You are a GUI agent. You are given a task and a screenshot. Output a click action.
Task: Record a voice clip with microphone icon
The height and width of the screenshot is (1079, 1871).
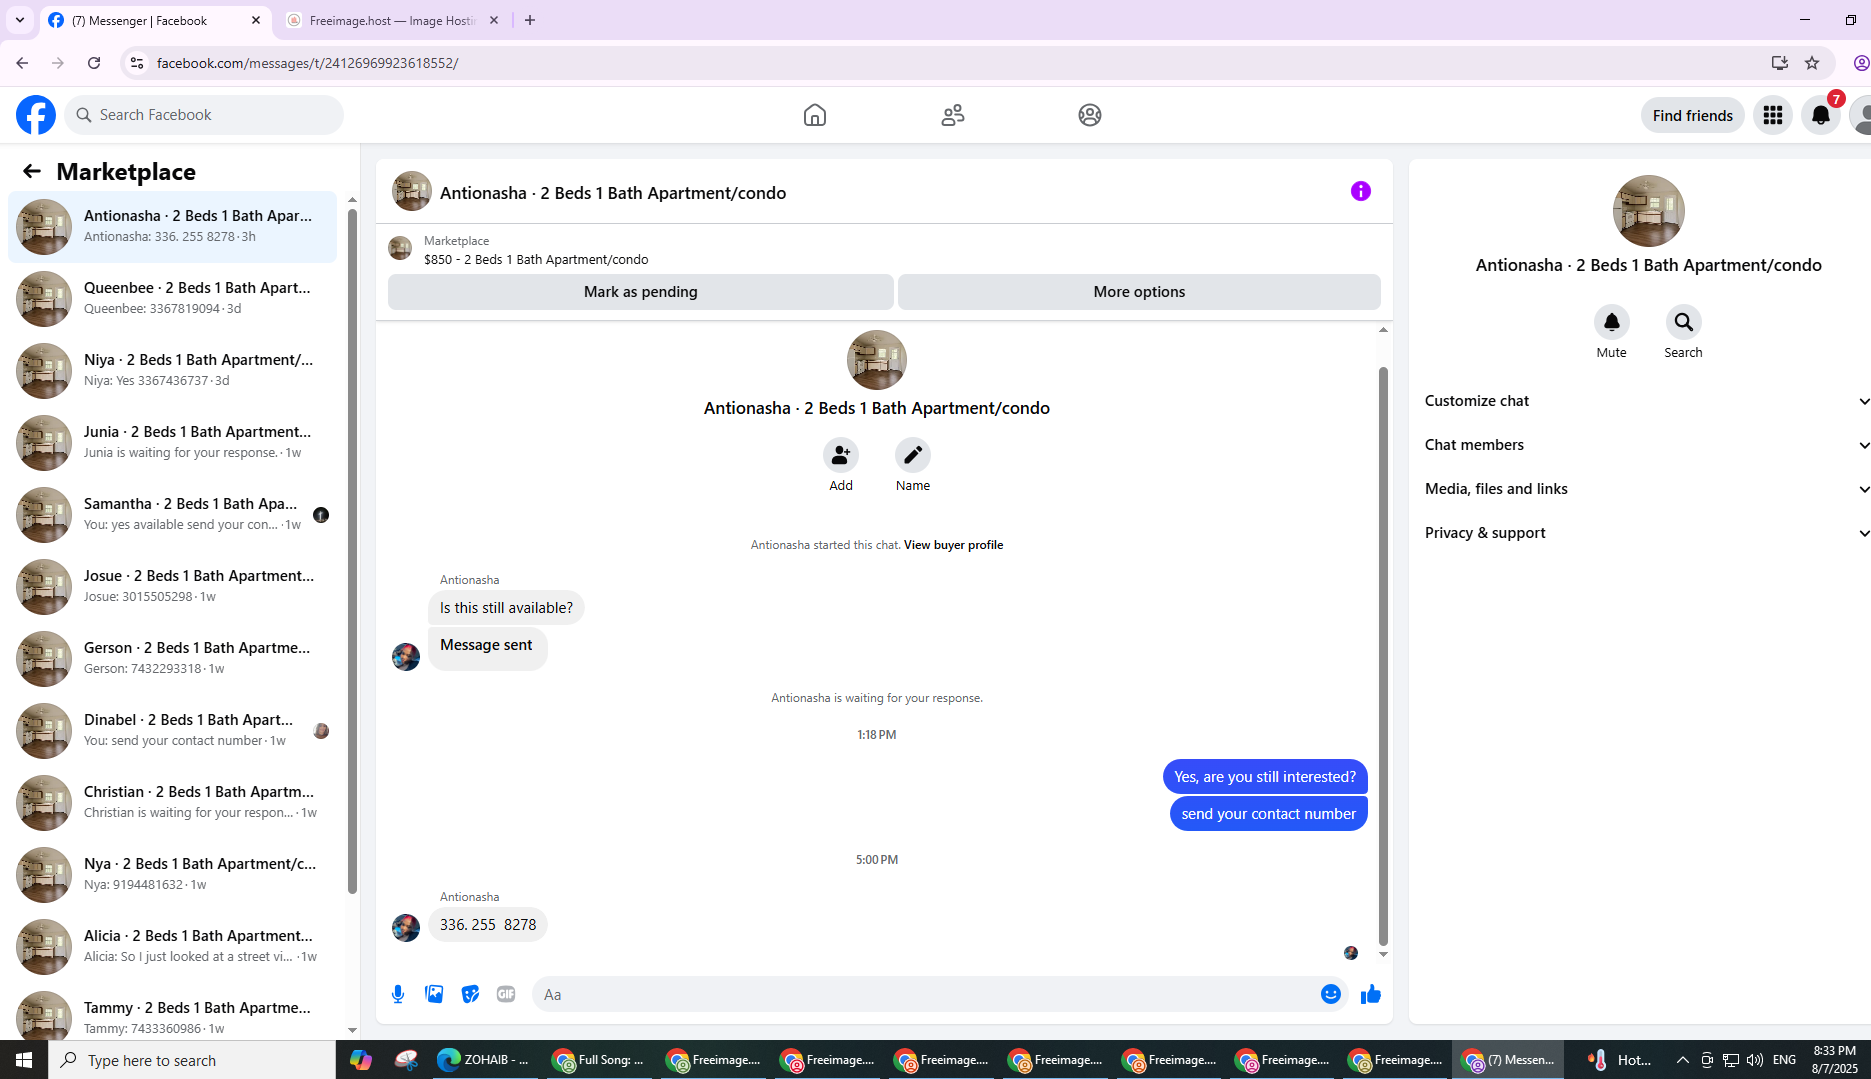coord(398,994)
